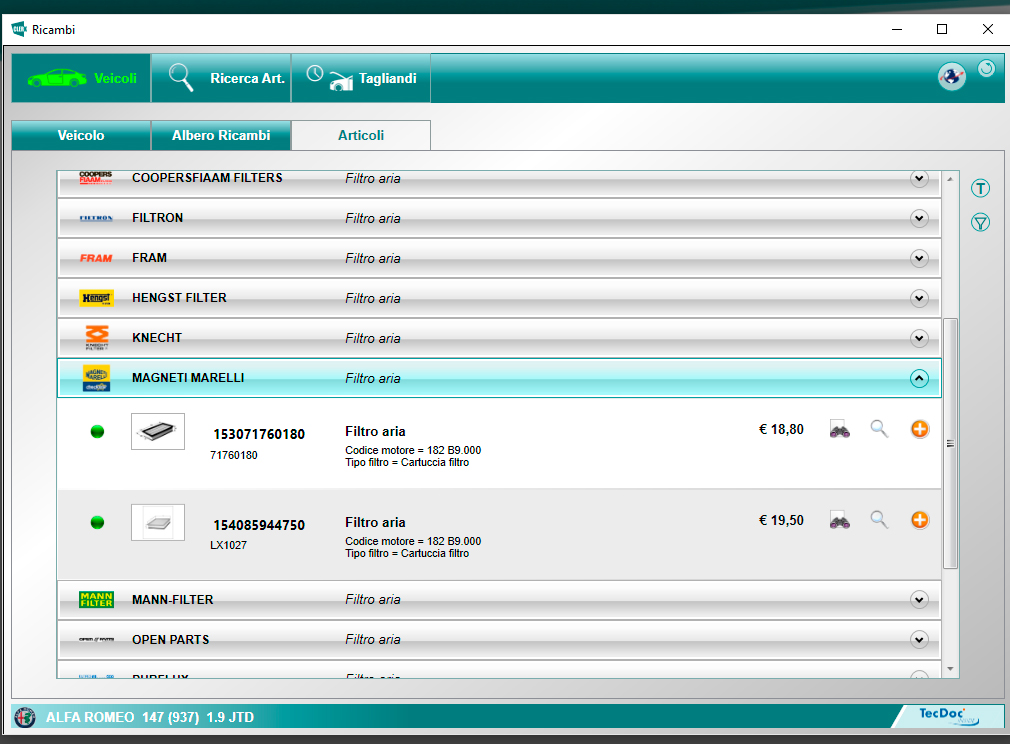Expand the MANN-FILTER brand row
This screenshot has height=744, width=1010.
[x=919, y=600]
